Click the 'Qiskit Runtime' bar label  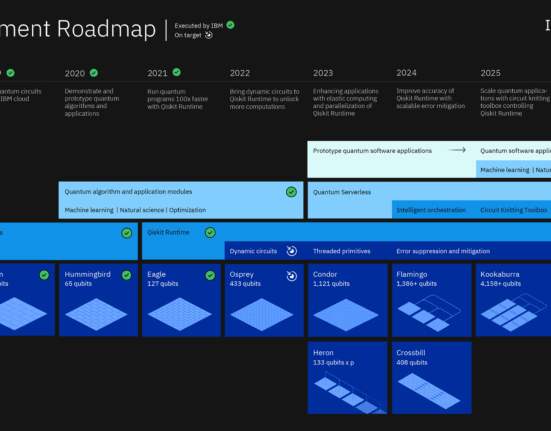point(168,233)
